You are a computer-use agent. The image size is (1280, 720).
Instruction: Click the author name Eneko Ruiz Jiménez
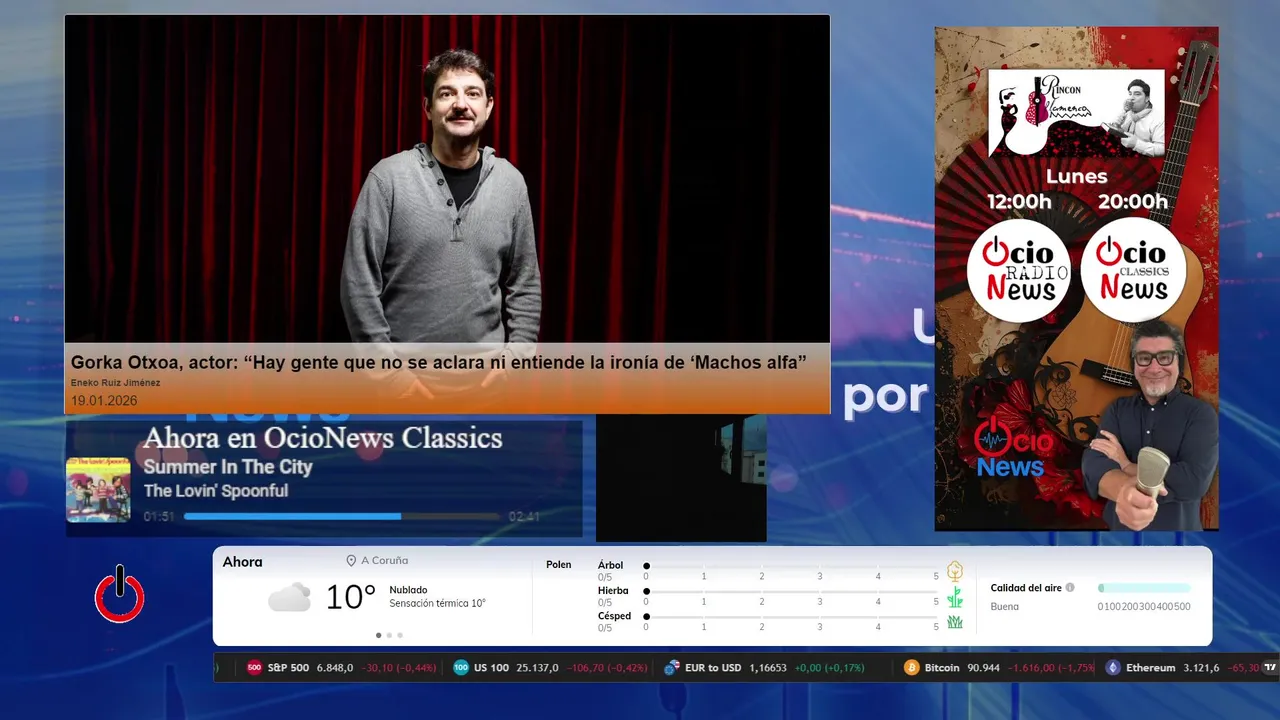tap(115, 383)
